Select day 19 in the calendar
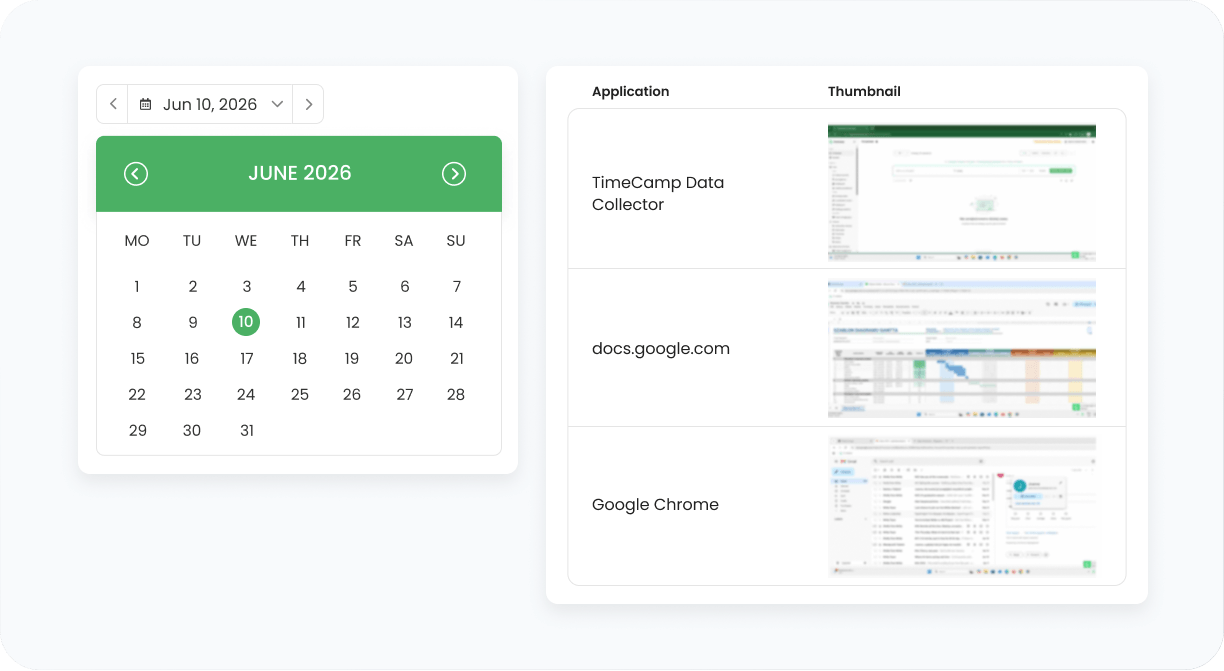Image resolution: width=1224 pixels, height=671 pixels. 352,359
